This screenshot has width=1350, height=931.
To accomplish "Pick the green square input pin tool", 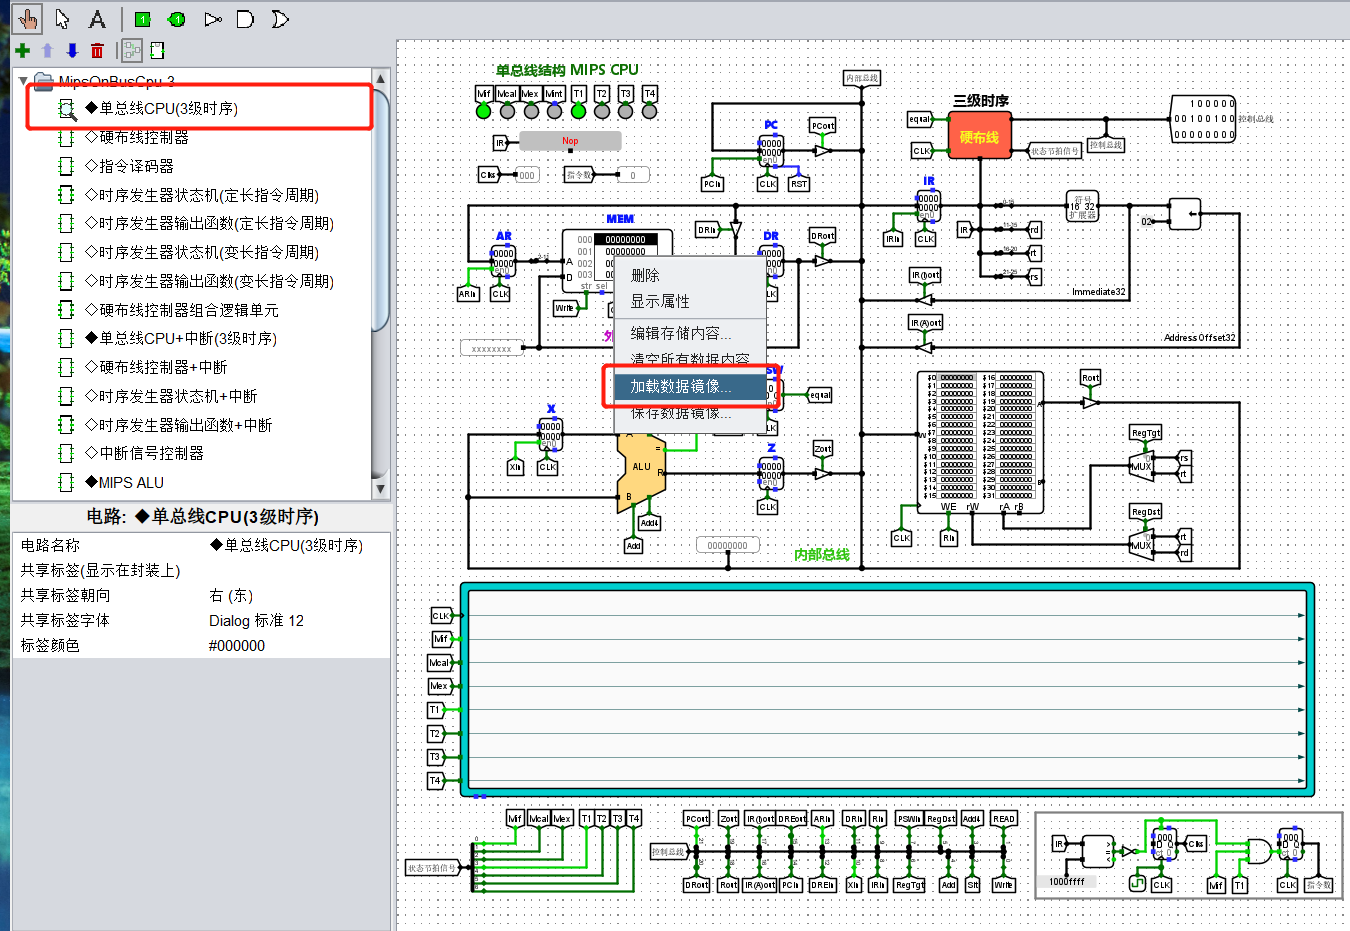I will coord(142,19).
